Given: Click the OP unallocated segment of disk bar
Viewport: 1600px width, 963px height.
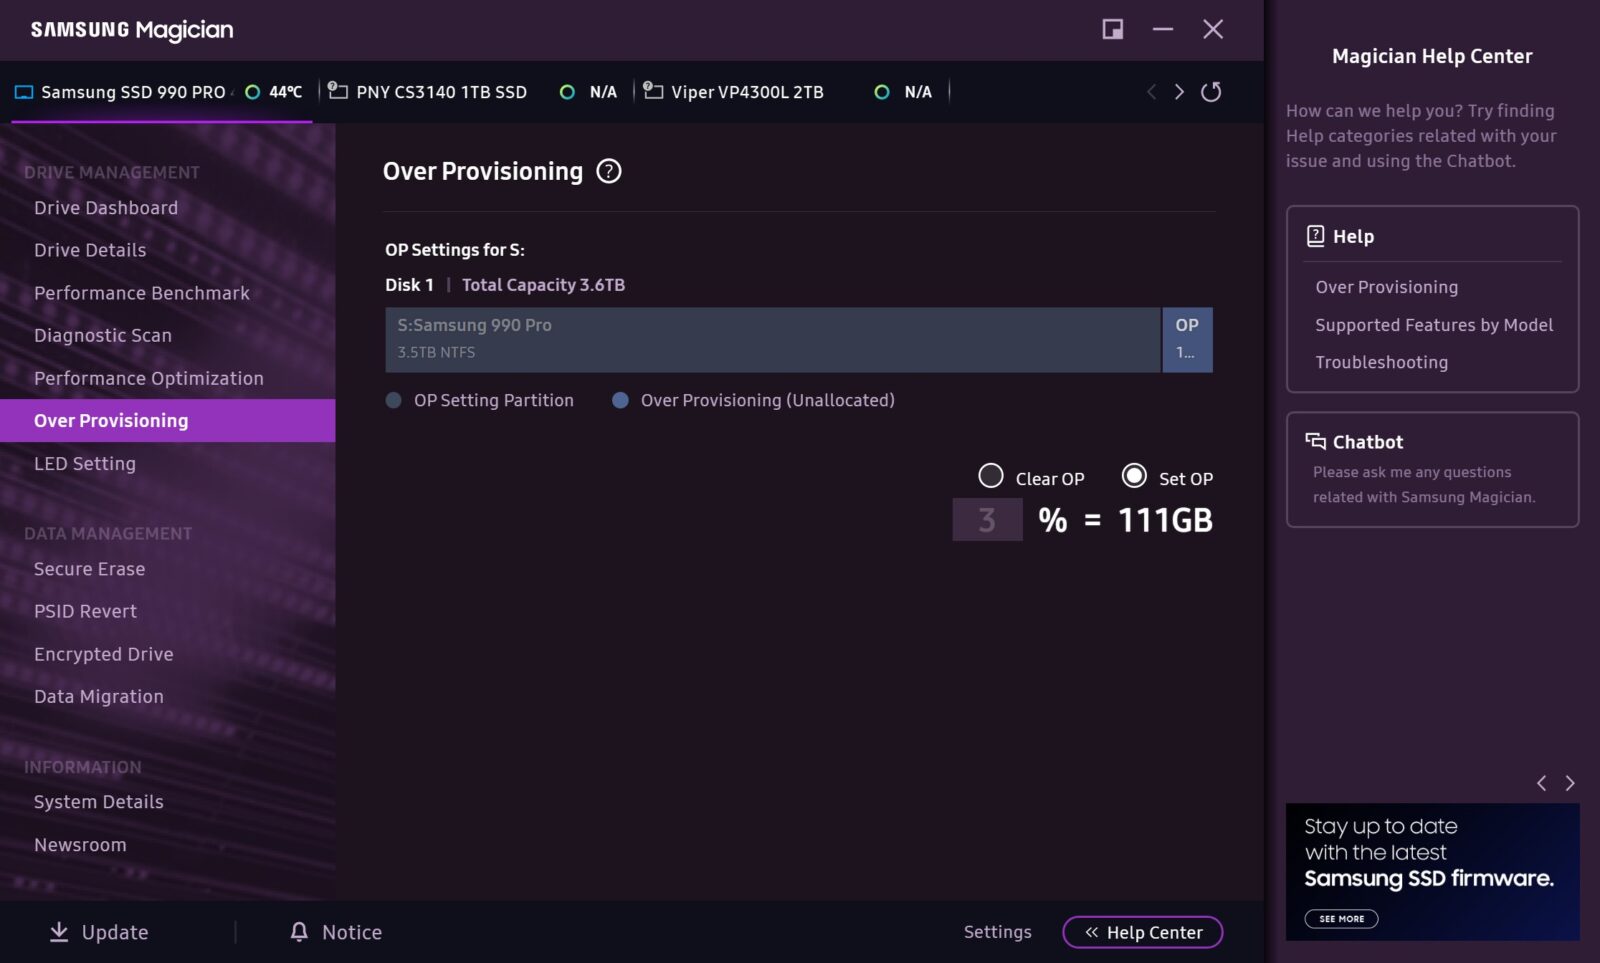Looking at the screenshot, I should (1187, 340).
